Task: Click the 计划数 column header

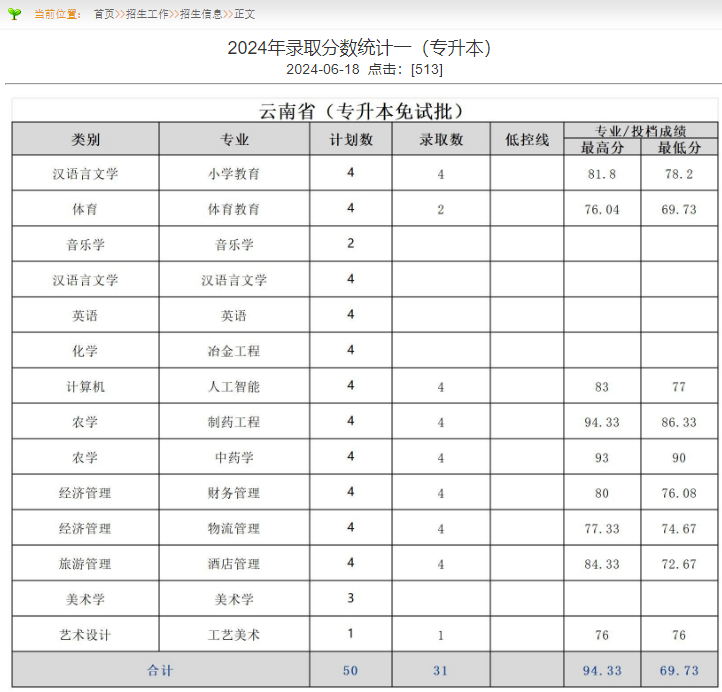Action: (x=351, y=140)
